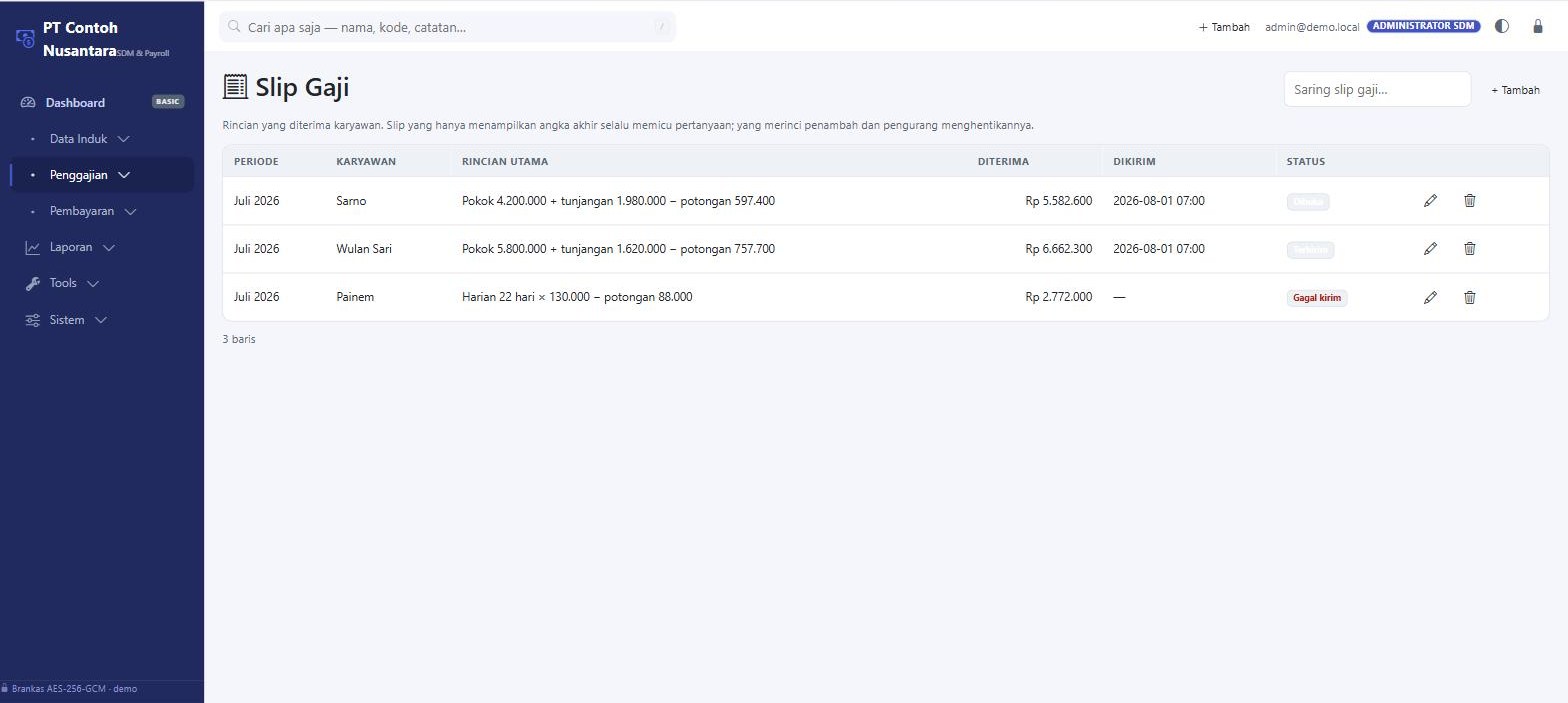Open the Laporan menu label
The height and width of the screenshot is (703, 1568).
point(71,247)
